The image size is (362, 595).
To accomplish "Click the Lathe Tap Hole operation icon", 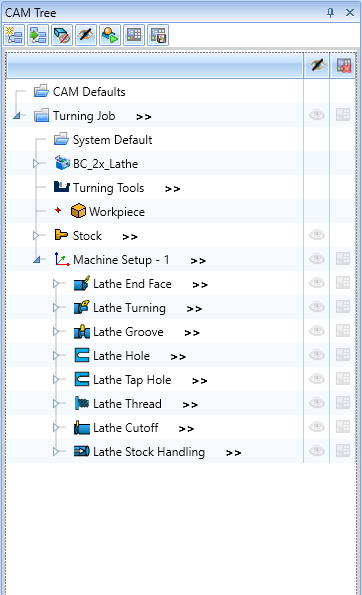I will 82,379.
